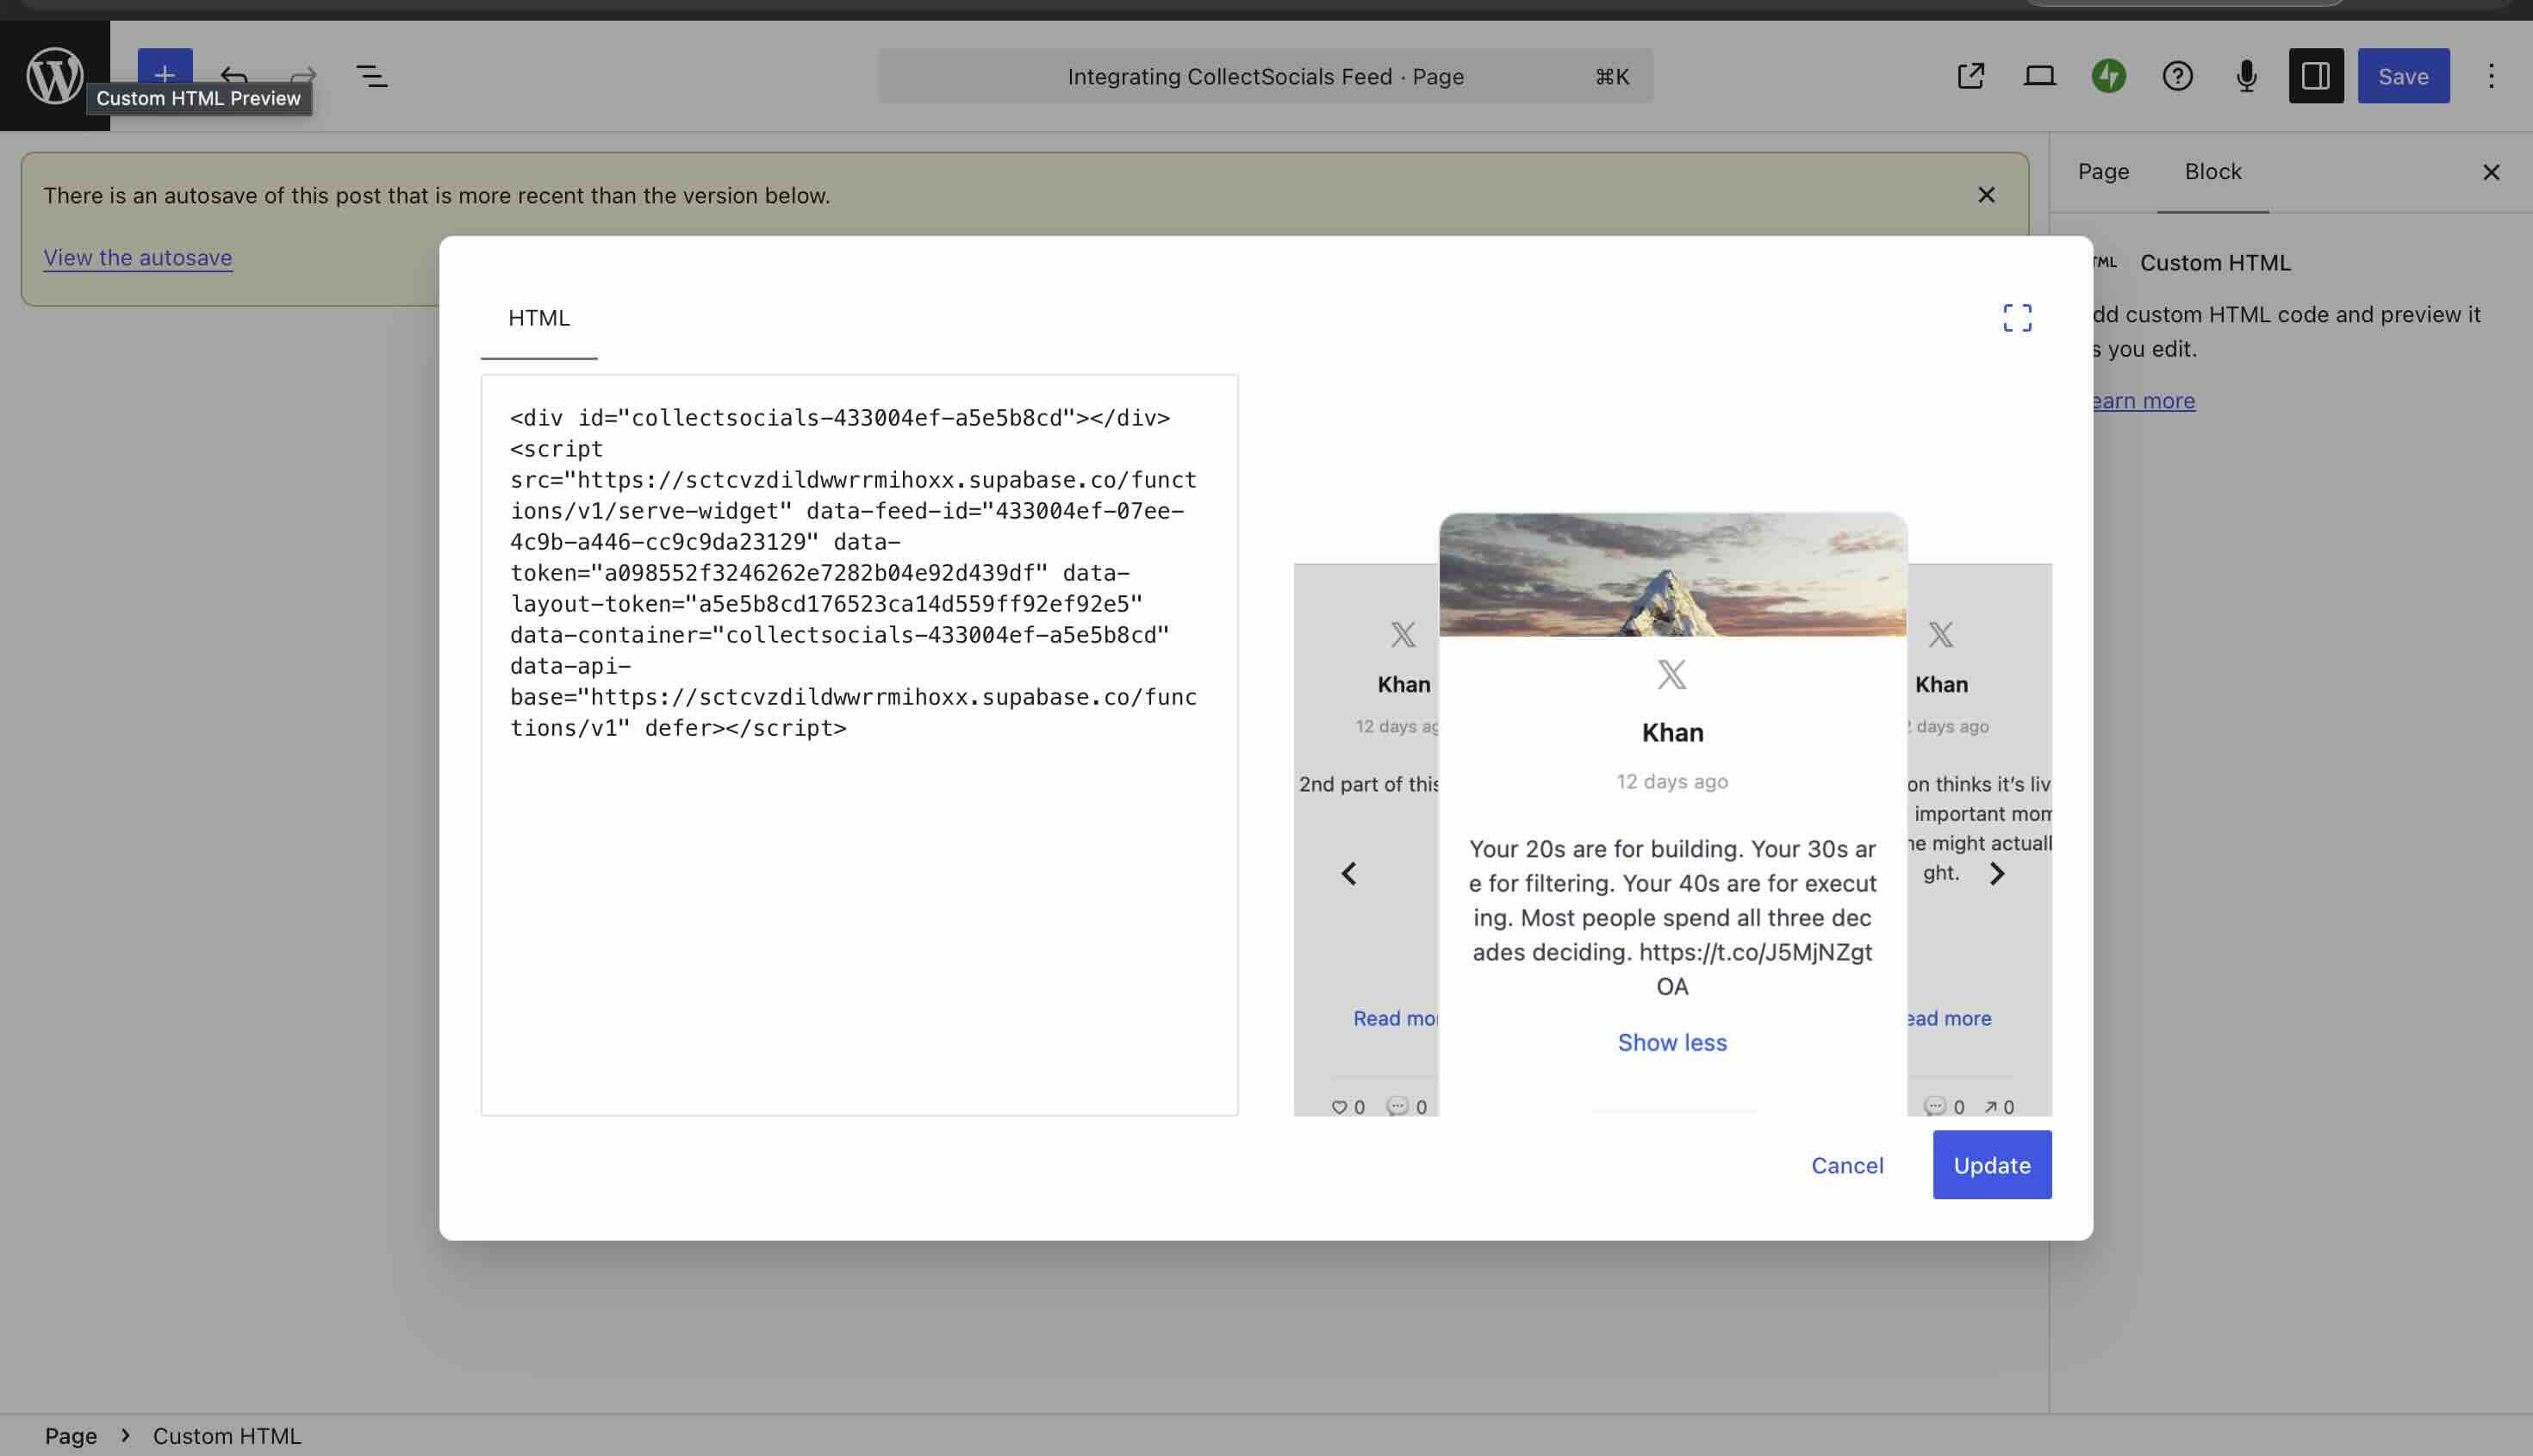The image size is (2533, 1456).
Task: Switch to the Block sidebar tab
Action: (x=2212, y=171)
